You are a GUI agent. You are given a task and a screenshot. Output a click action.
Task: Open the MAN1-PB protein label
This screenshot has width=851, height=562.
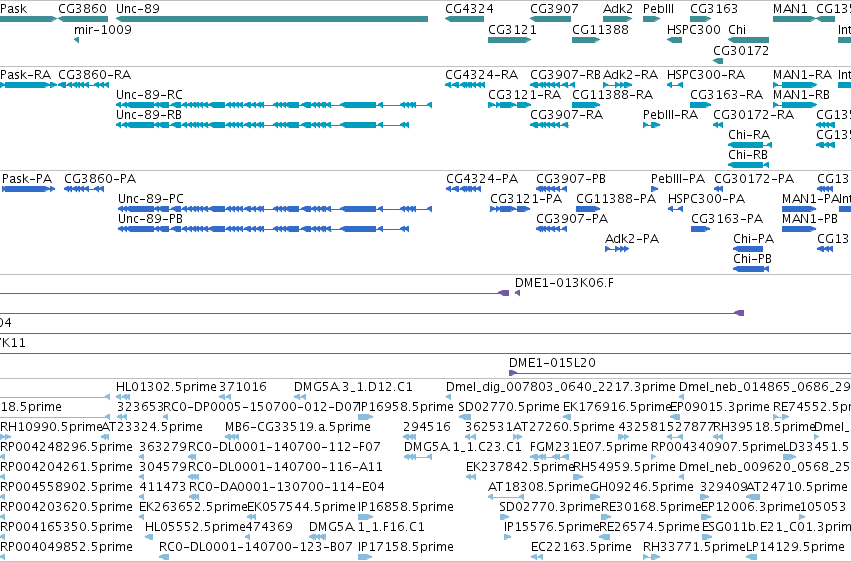(810, 219)
